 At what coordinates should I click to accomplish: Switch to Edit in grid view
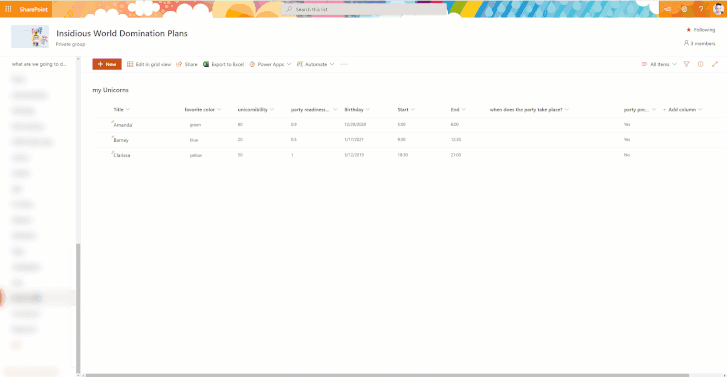[149, 64]
